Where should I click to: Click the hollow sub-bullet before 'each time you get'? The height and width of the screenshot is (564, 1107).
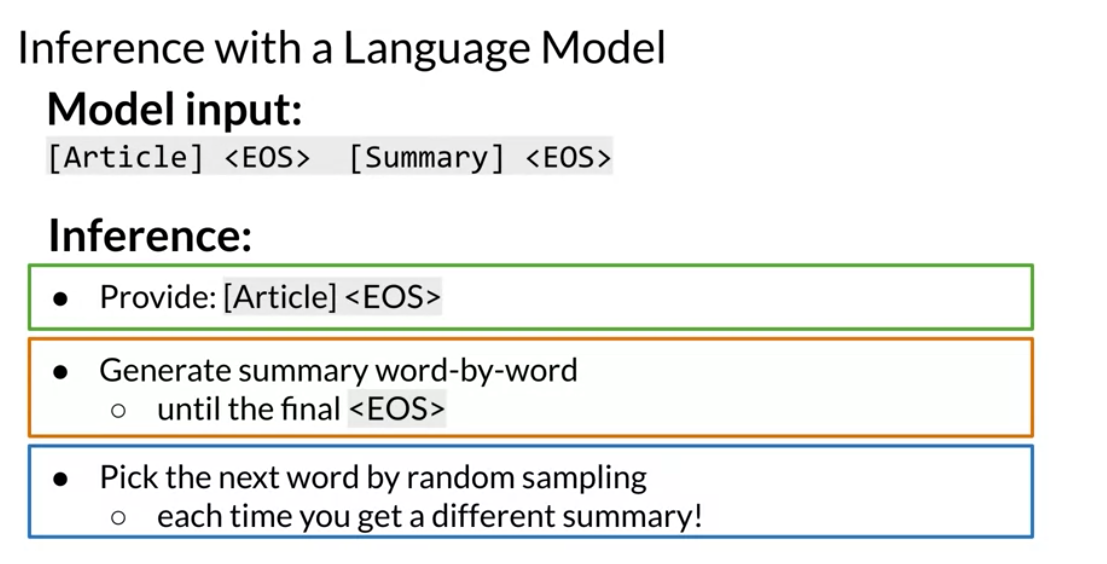tap(119, 517)
